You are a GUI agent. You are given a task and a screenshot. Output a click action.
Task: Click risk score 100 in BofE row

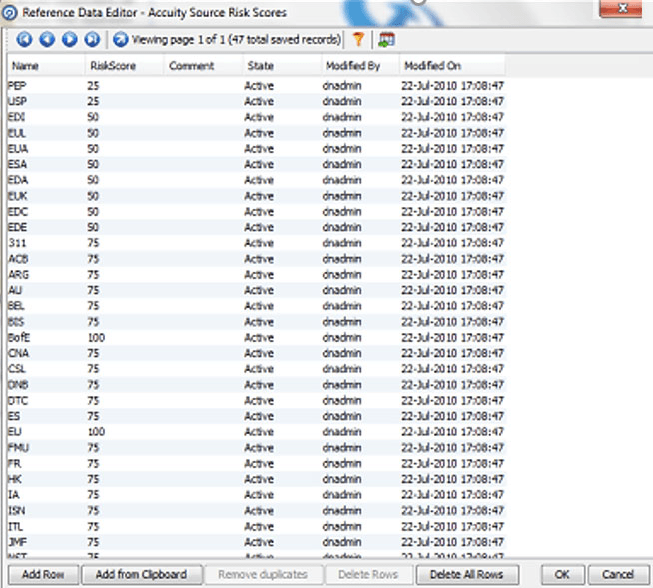coord(96,338)
